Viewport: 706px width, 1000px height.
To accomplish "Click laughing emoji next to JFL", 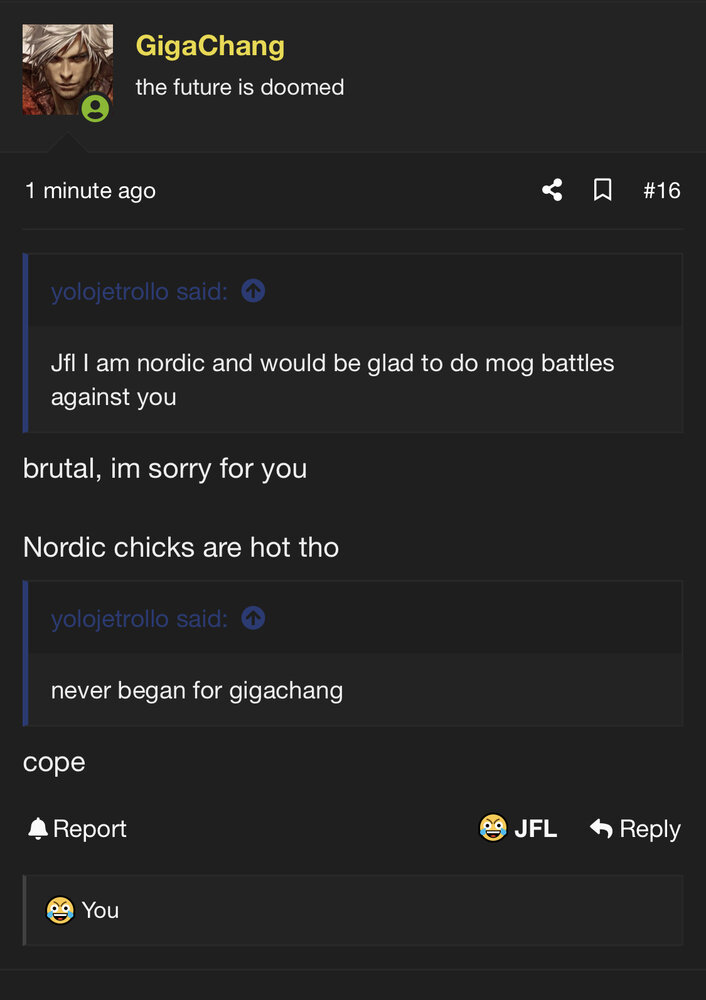I will 492,828.
